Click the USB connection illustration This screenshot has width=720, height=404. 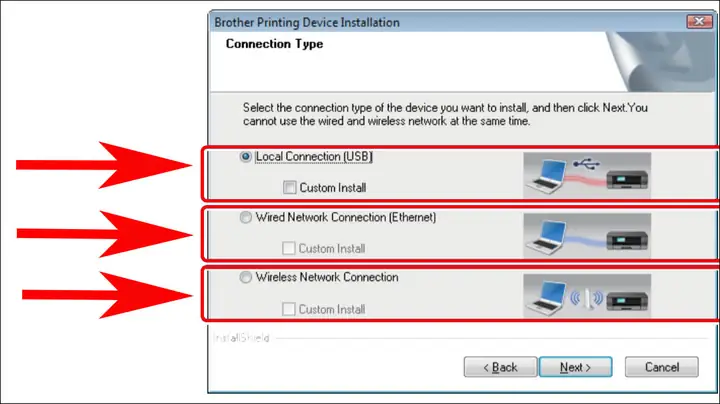click(x=587, y=175)
